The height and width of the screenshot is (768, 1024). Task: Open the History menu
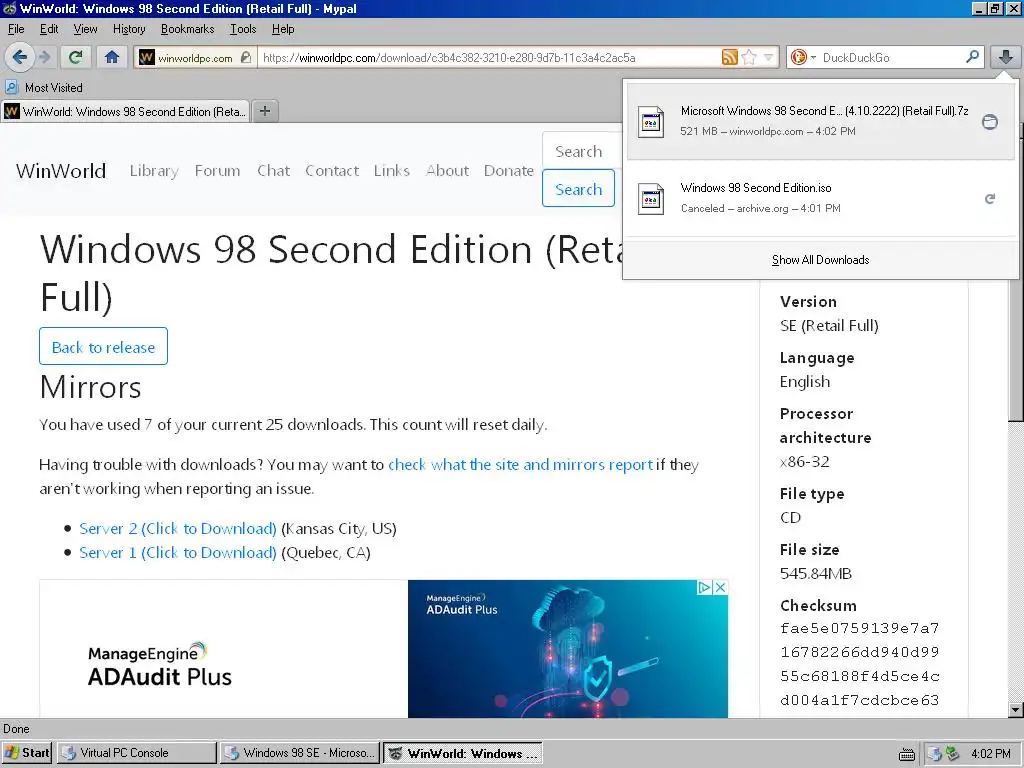coord(129,29)
